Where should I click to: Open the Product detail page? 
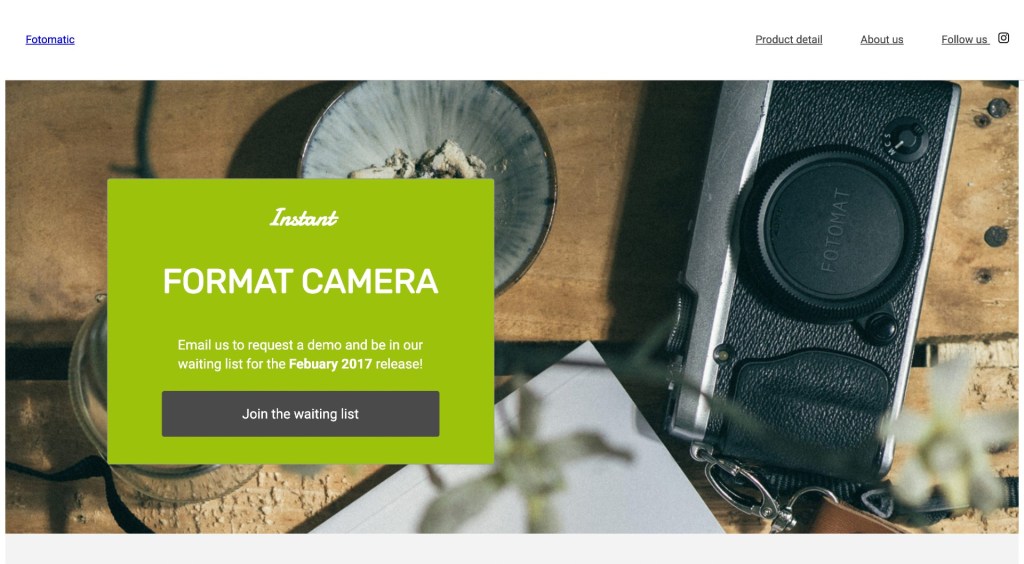pos(788,40)
